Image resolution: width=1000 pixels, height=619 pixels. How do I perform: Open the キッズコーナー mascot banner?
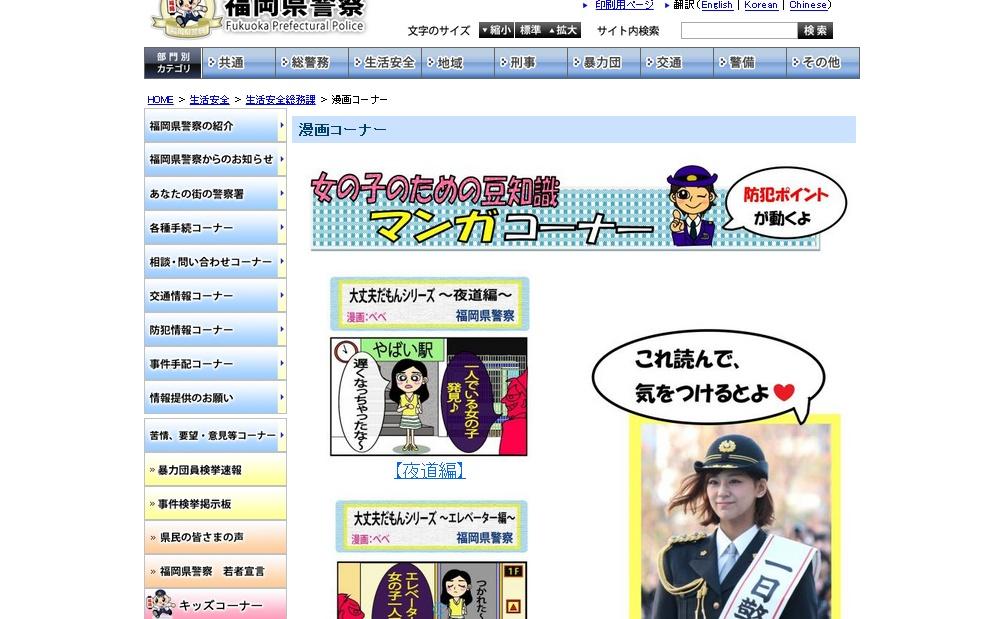pyautogui.click(x=215, y=605)
